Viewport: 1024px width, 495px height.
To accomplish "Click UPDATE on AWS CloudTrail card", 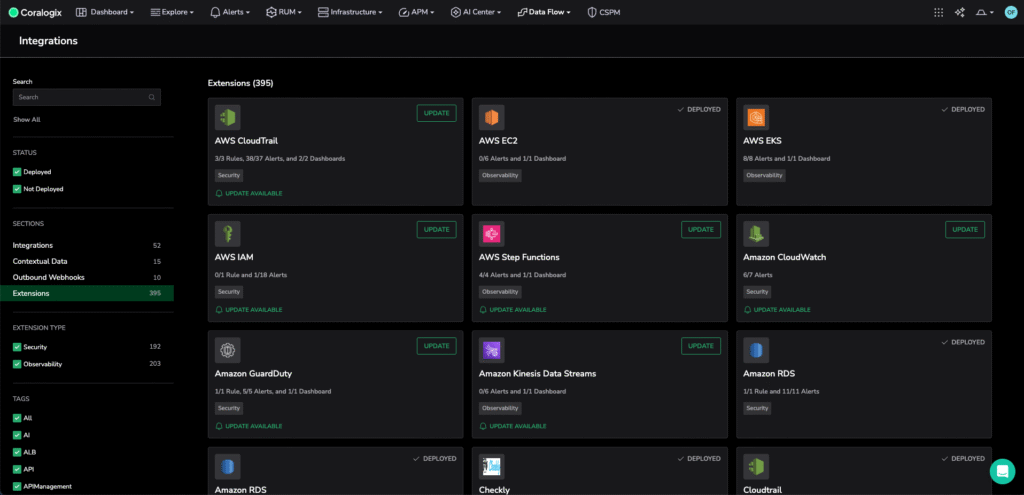I will (x=436, y=113).
